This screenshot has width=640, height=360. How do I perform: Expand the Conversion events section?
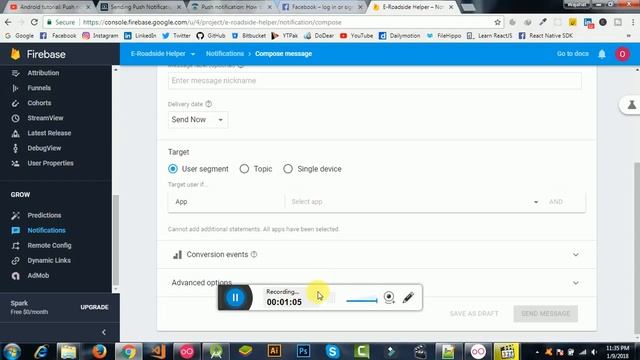point(376,255)
